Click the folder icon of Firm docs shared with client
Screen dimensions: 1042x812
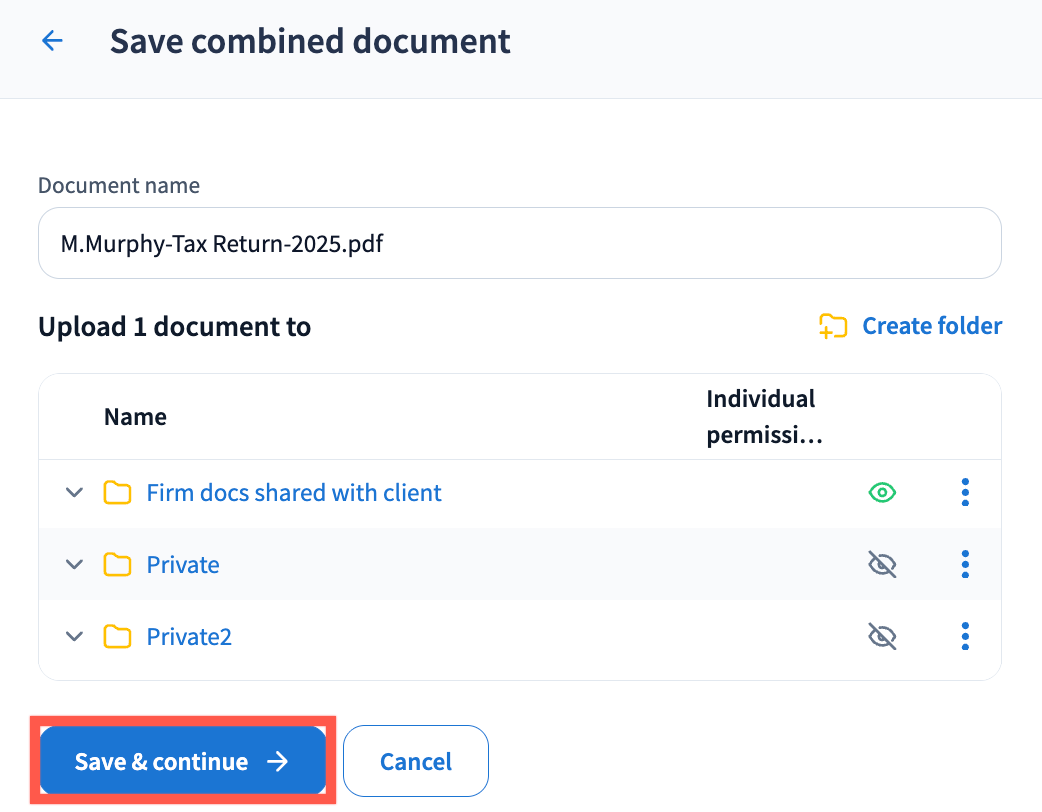coord(118,493)
